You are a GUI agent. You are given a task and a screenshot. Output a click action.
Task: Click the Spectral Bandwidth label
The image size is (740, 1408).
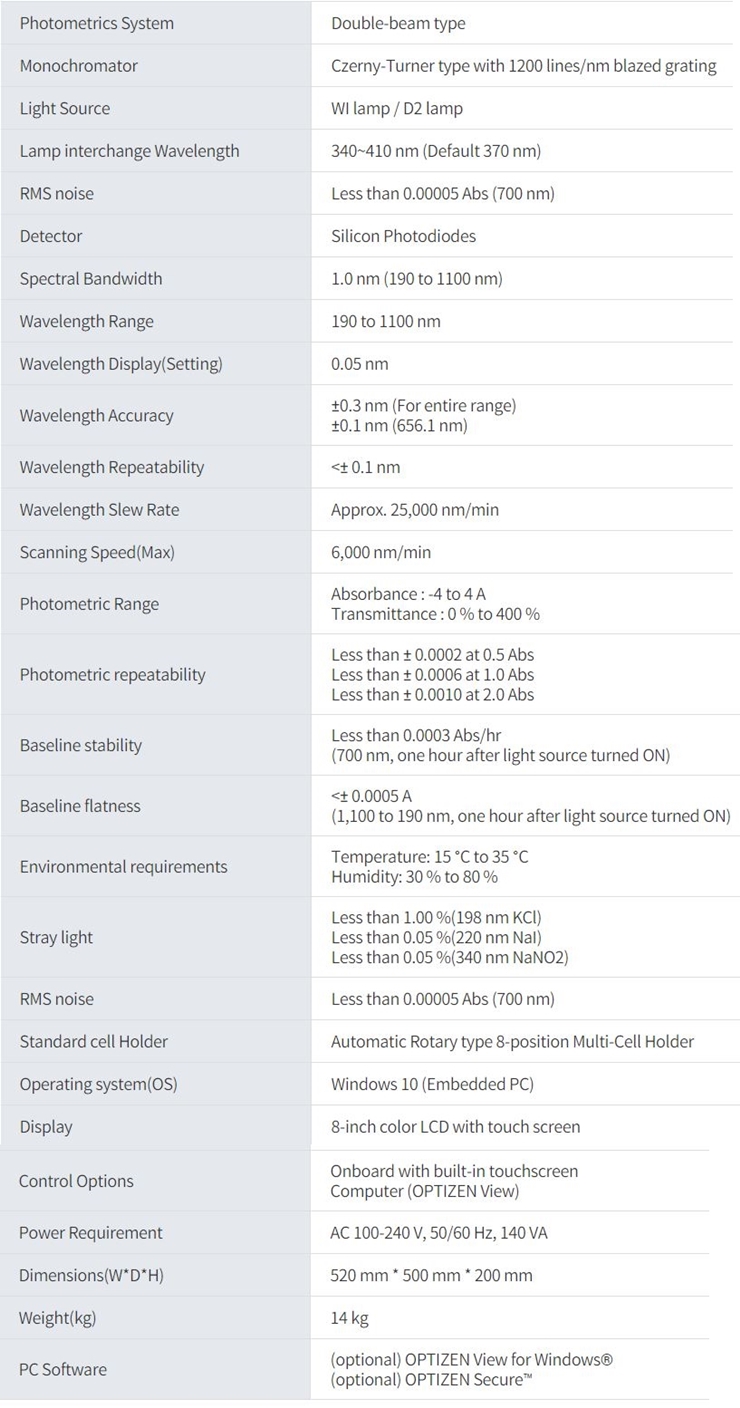tap(91, 279)
